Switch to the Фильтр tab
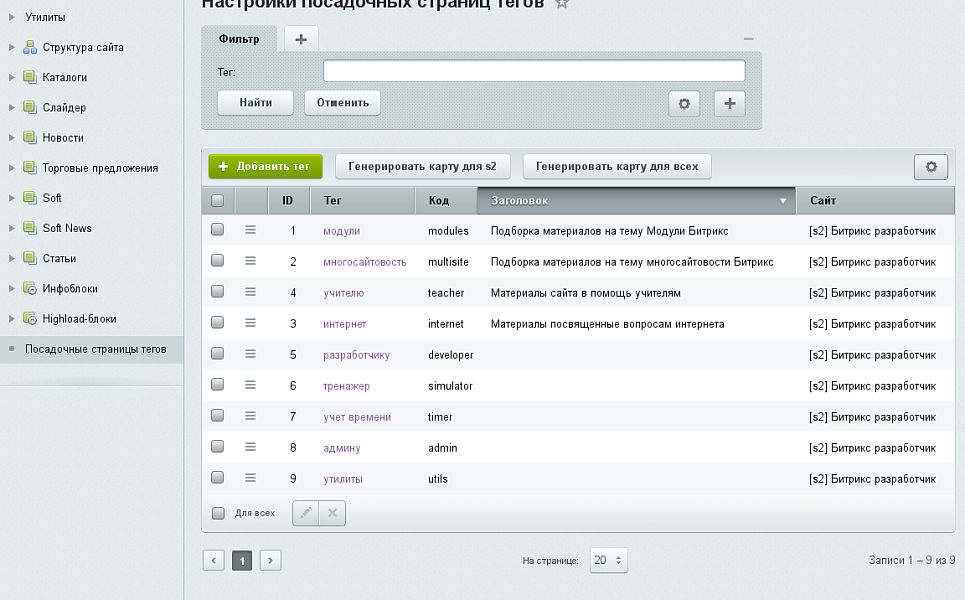 239,39
